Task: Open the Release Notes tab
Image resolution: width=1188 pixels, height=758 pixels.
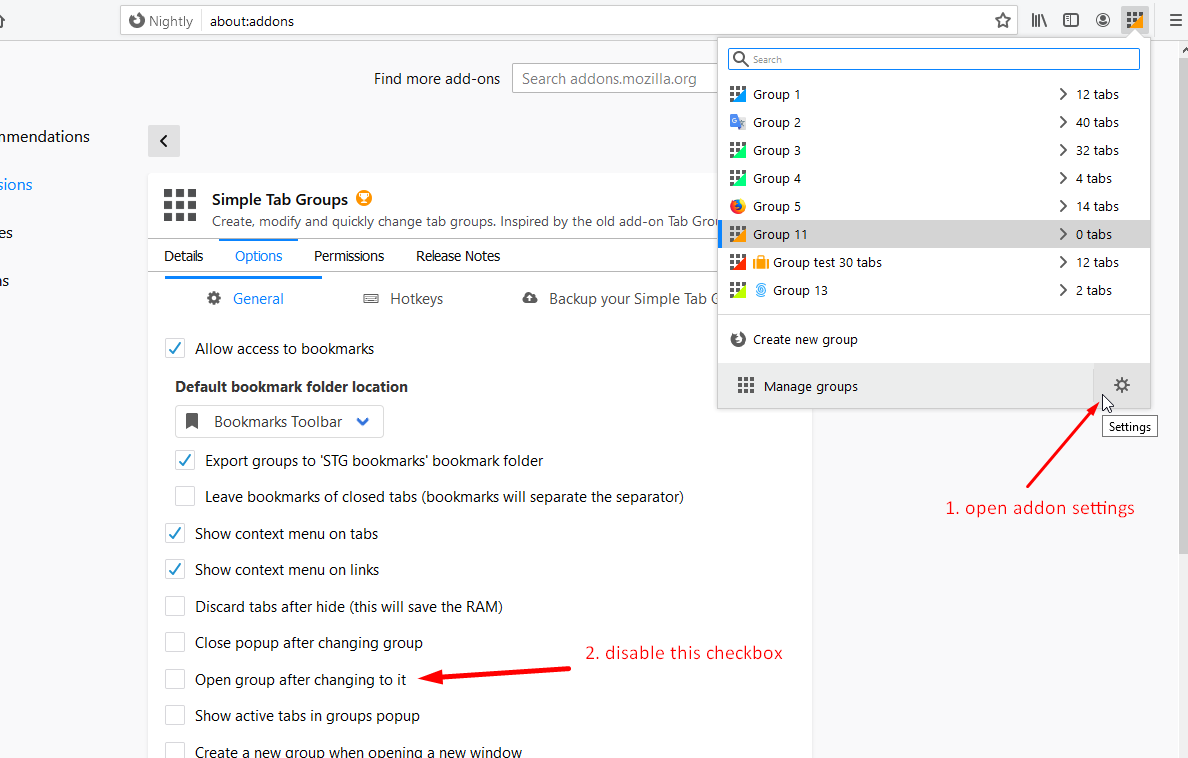Action: [458, 256]
